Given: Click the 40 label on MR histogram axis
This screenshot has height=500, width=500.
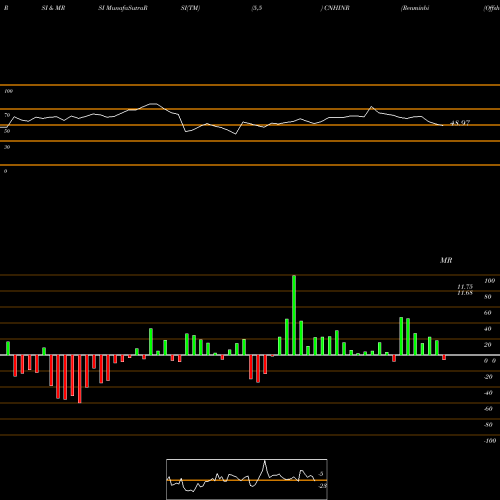Looking at the screenshot, I should (488, 329).
